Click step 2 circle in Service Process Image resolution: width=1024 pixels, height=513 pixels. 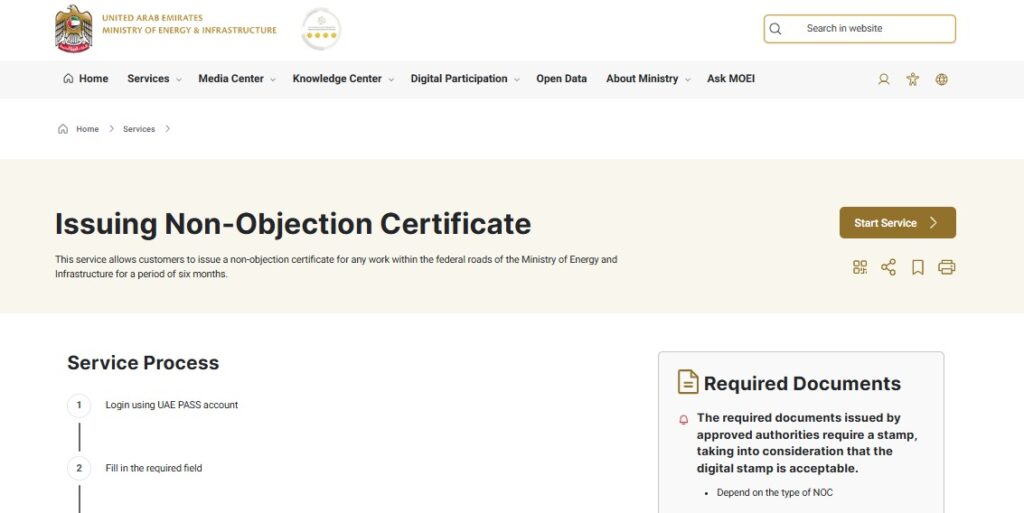click(79, 468)
